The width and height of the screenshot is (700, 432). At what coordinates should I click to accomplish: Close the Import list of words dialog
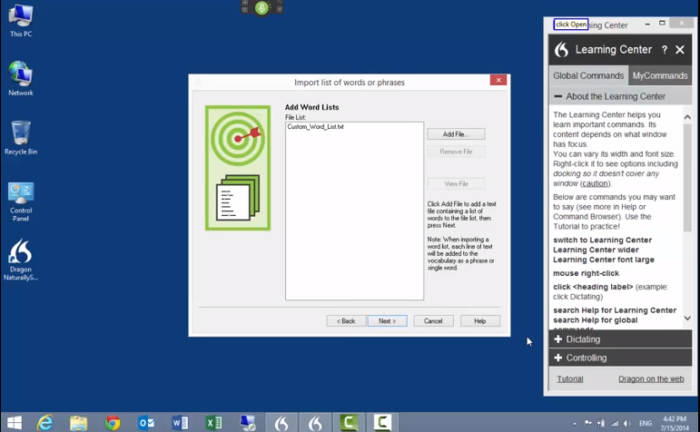[498, 80]
